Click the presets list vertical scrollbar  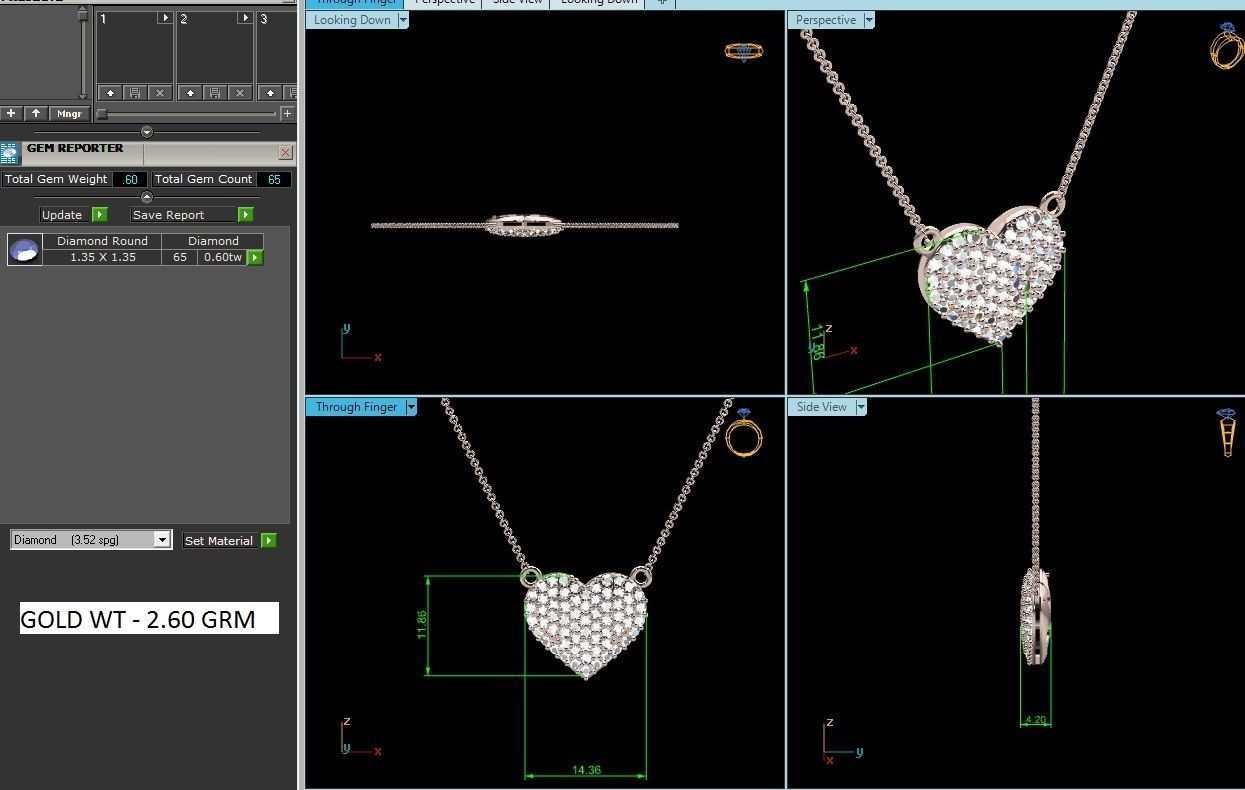pos(83,50)
